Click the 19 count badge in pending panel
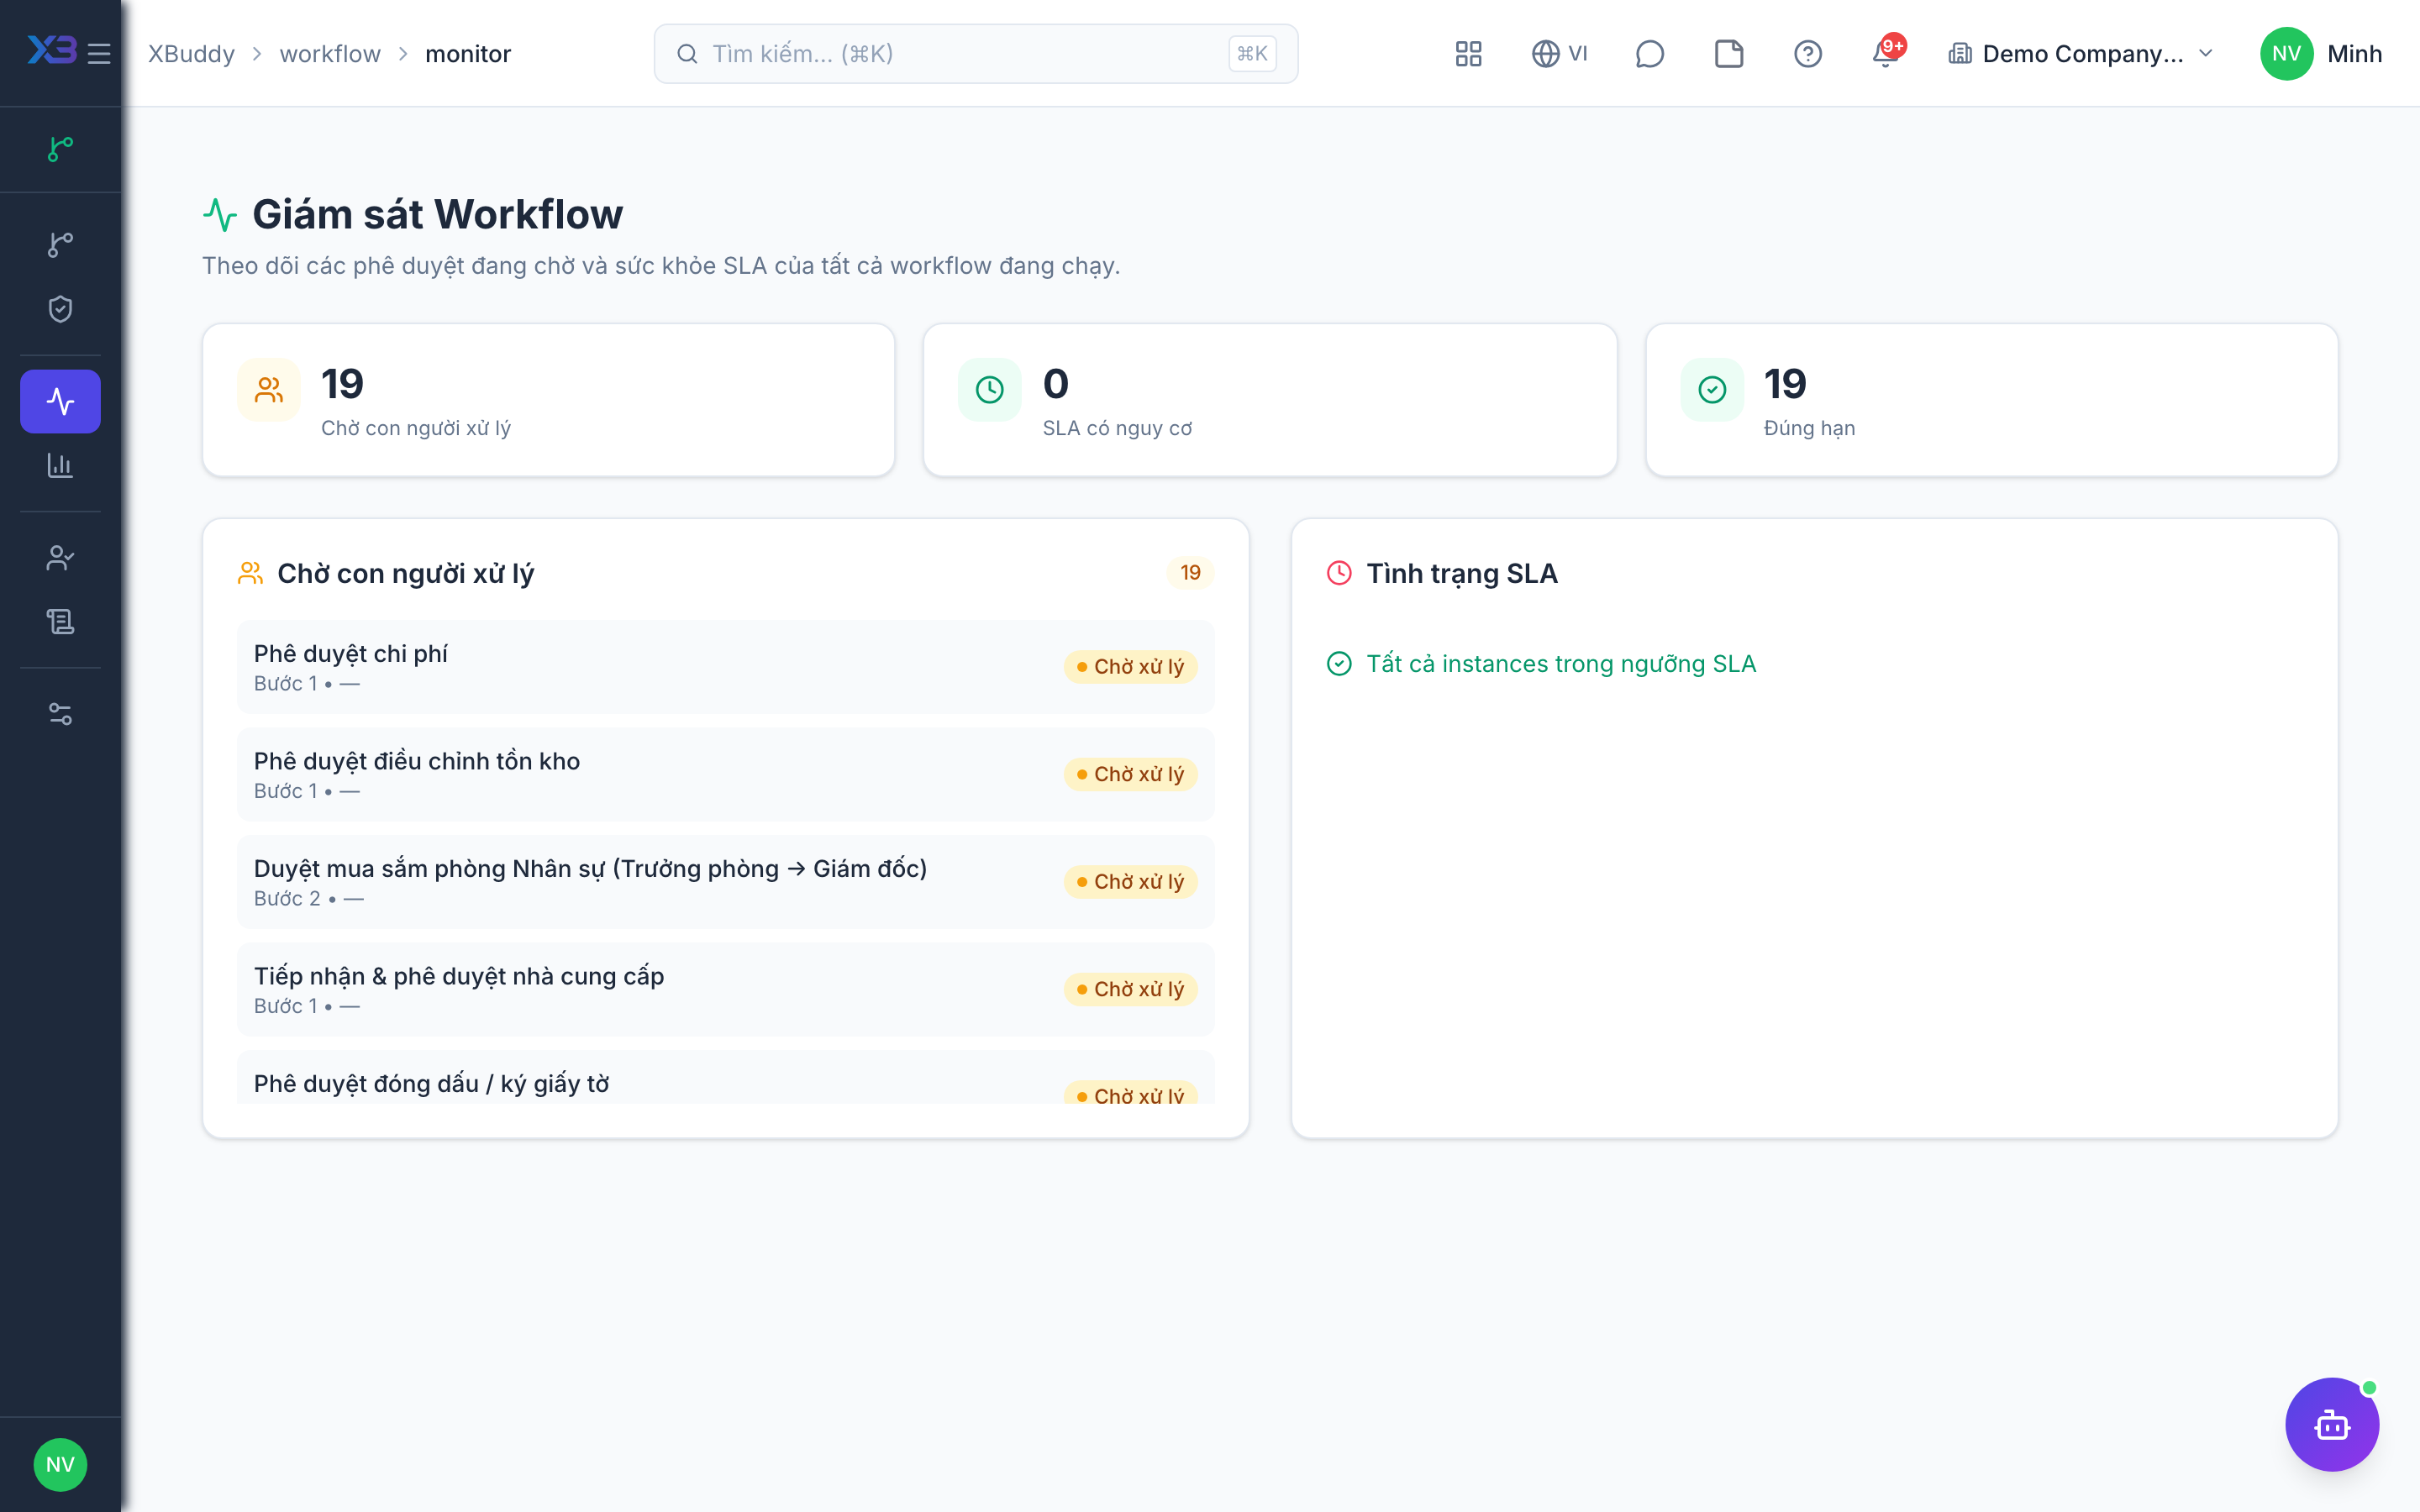Viewport: 2420px width, 1512px height. point(1189,573)
